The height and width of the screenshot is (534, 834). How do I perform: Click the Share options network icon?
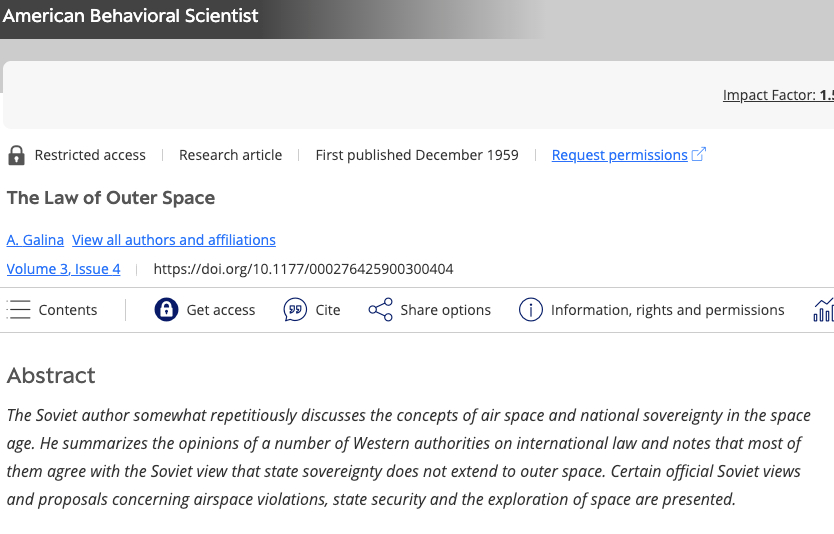(380, 310)
